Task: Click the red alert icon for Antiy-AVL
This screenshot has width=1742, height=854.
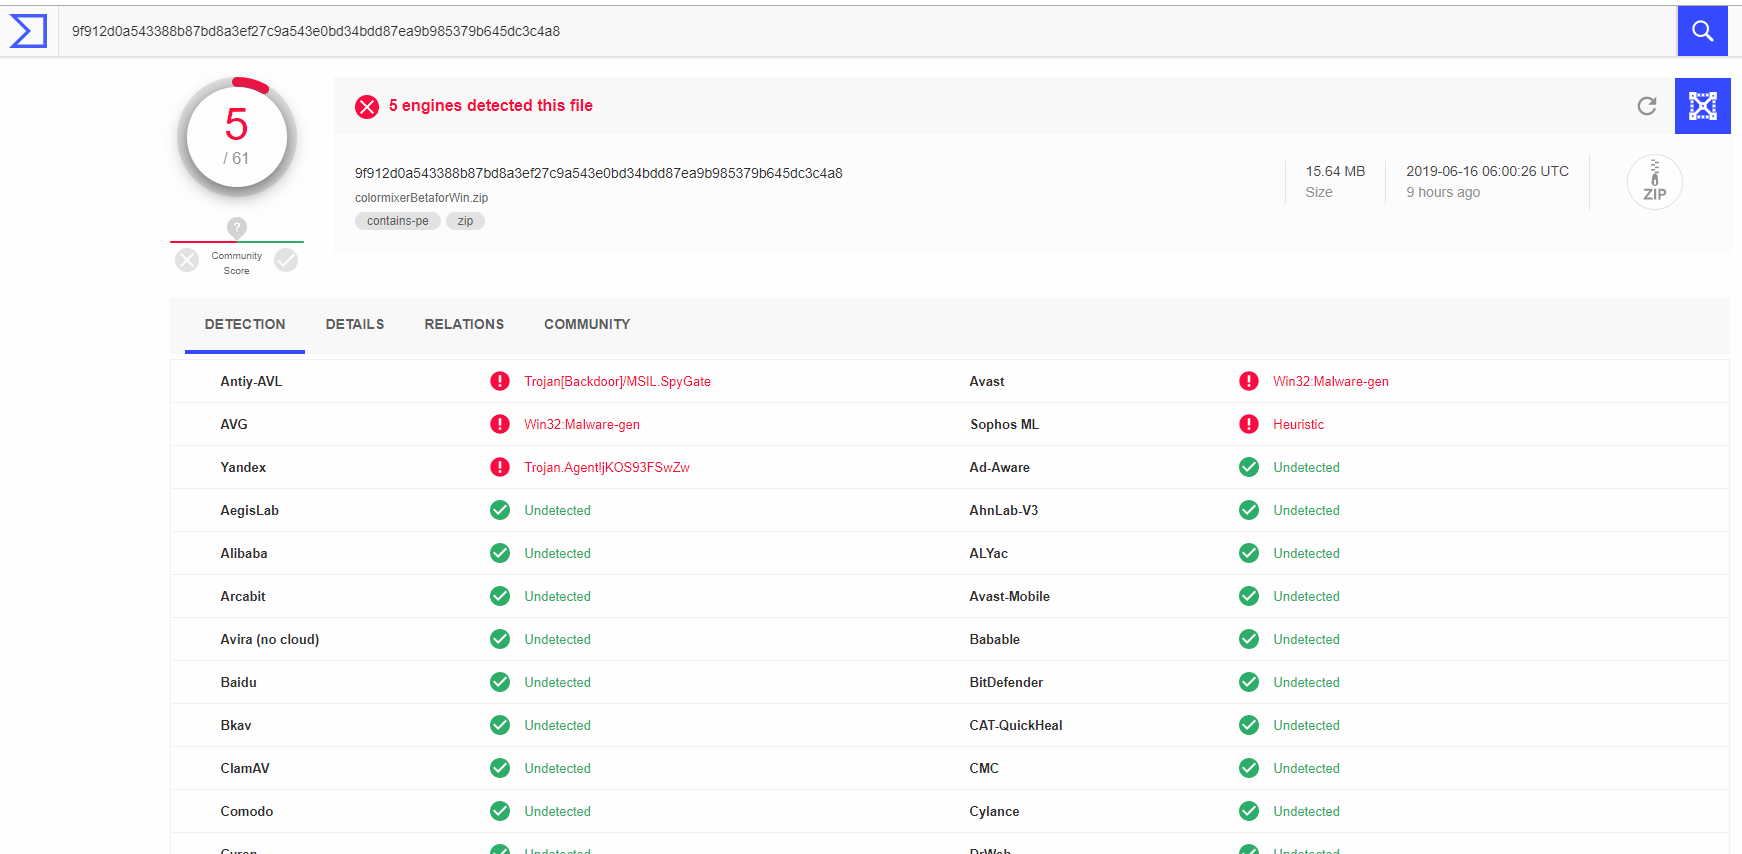Action: pyautogui.click(x=500, y=381)
